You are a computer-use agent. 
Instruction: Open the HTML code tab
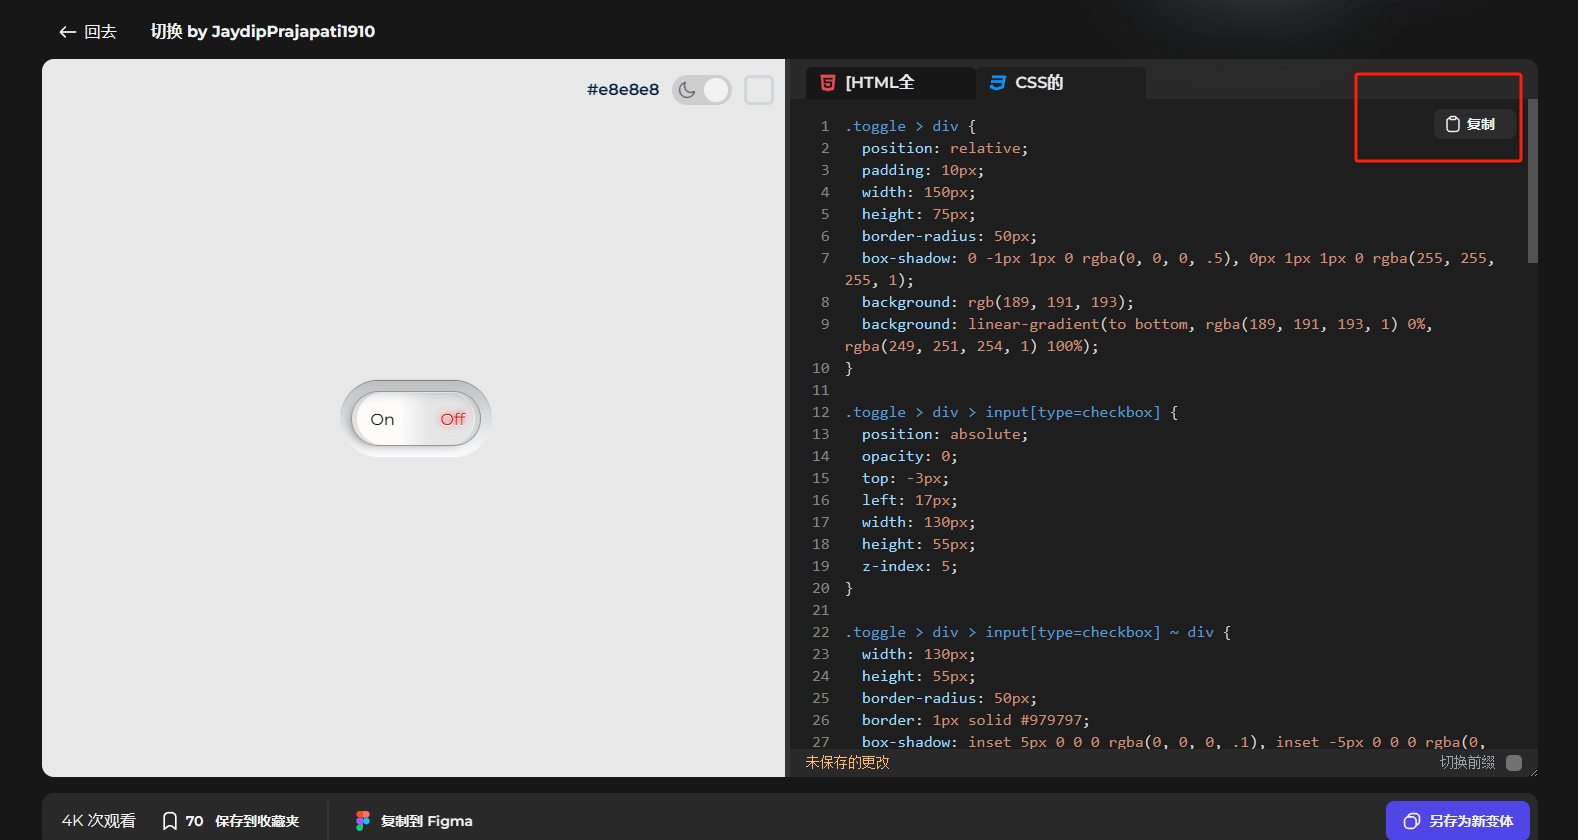coord(880,83)
